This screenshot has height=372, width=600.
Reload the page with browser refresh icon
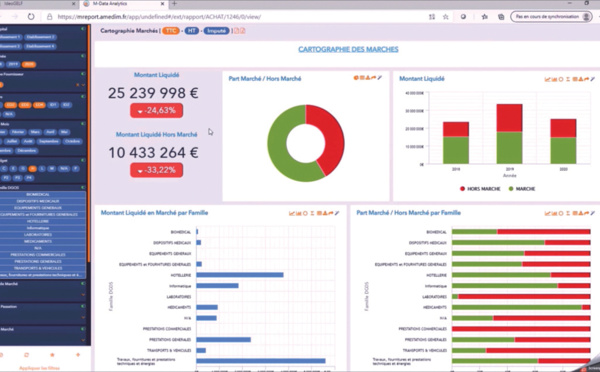click(31, 17)
